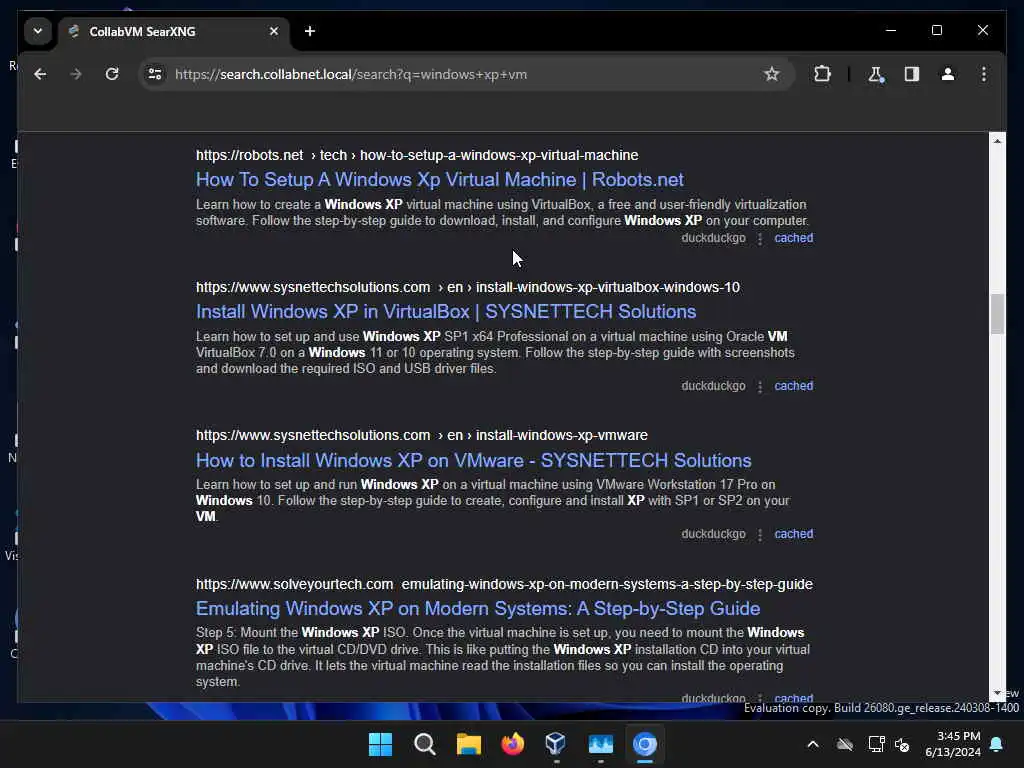Open Chrome Labs flask icon

click(876, 74)
